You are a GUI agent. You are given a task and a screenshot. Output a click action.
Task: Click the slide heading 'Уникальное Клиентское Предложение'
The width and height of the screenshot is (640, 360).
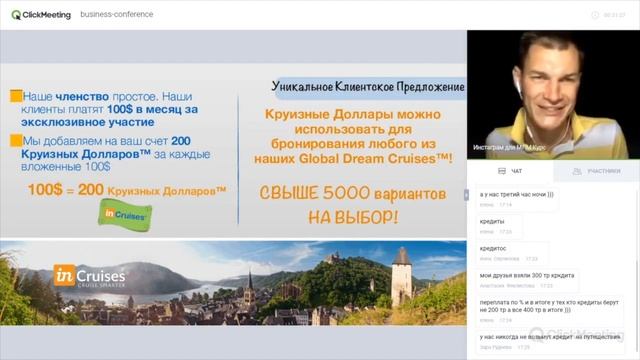[x=368, y=87]
